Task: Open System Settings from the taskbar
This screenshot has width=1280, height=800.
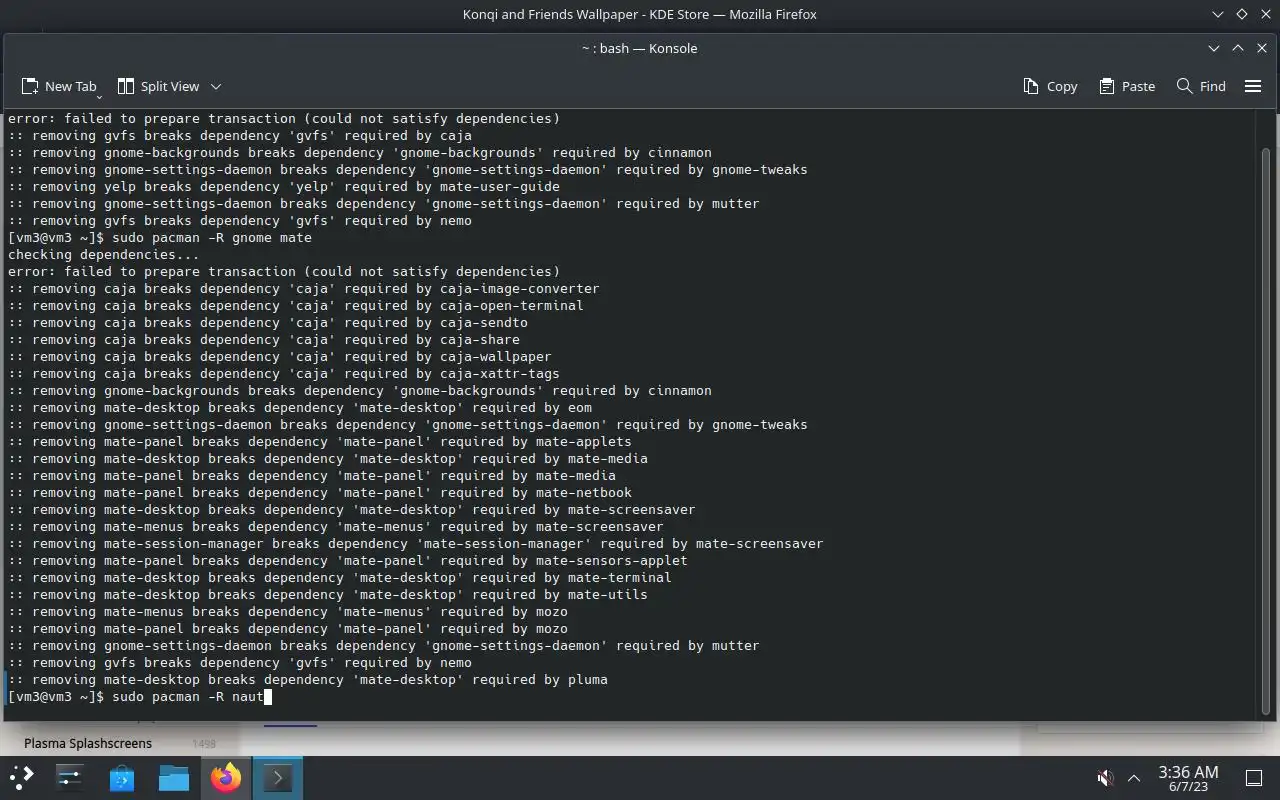Action: (x=70, y=777)
